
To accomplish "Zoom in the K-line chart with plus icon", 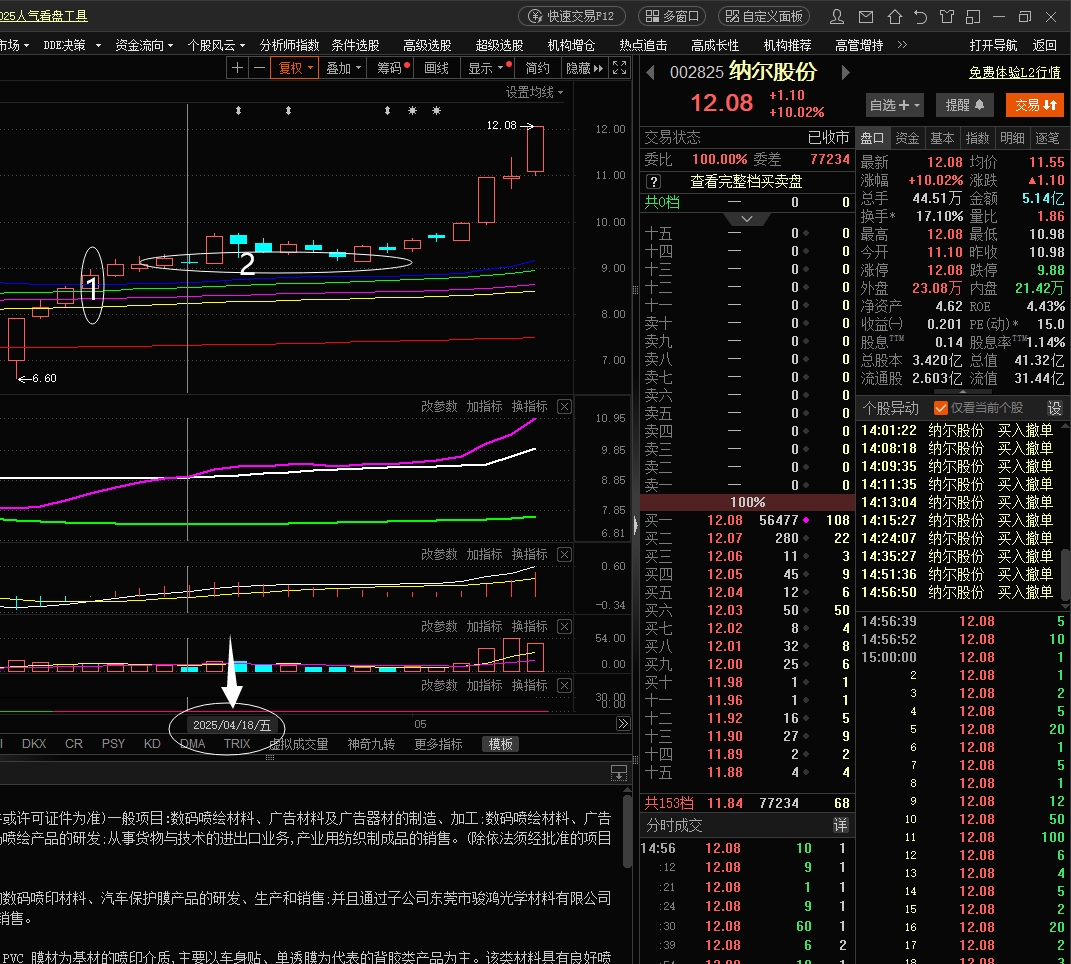I will 237,68.
